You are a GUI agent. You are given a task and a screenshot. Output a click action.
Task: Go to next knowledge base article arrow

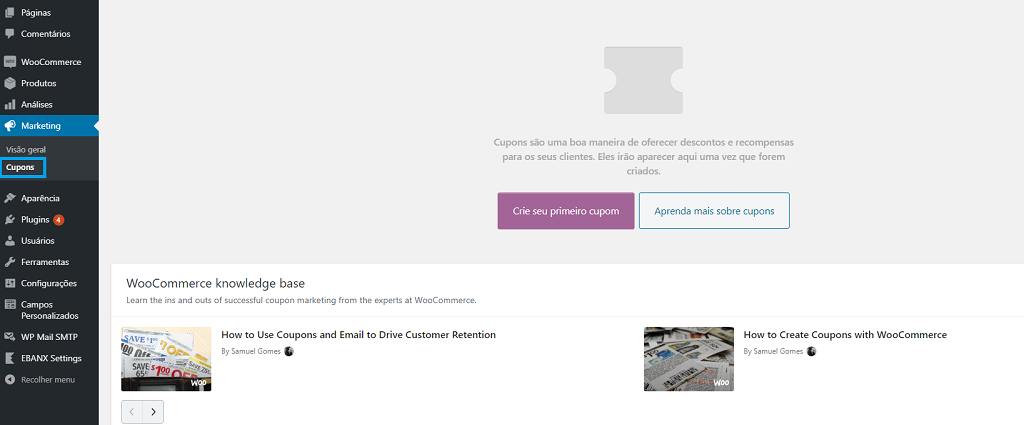click(153, 411)
